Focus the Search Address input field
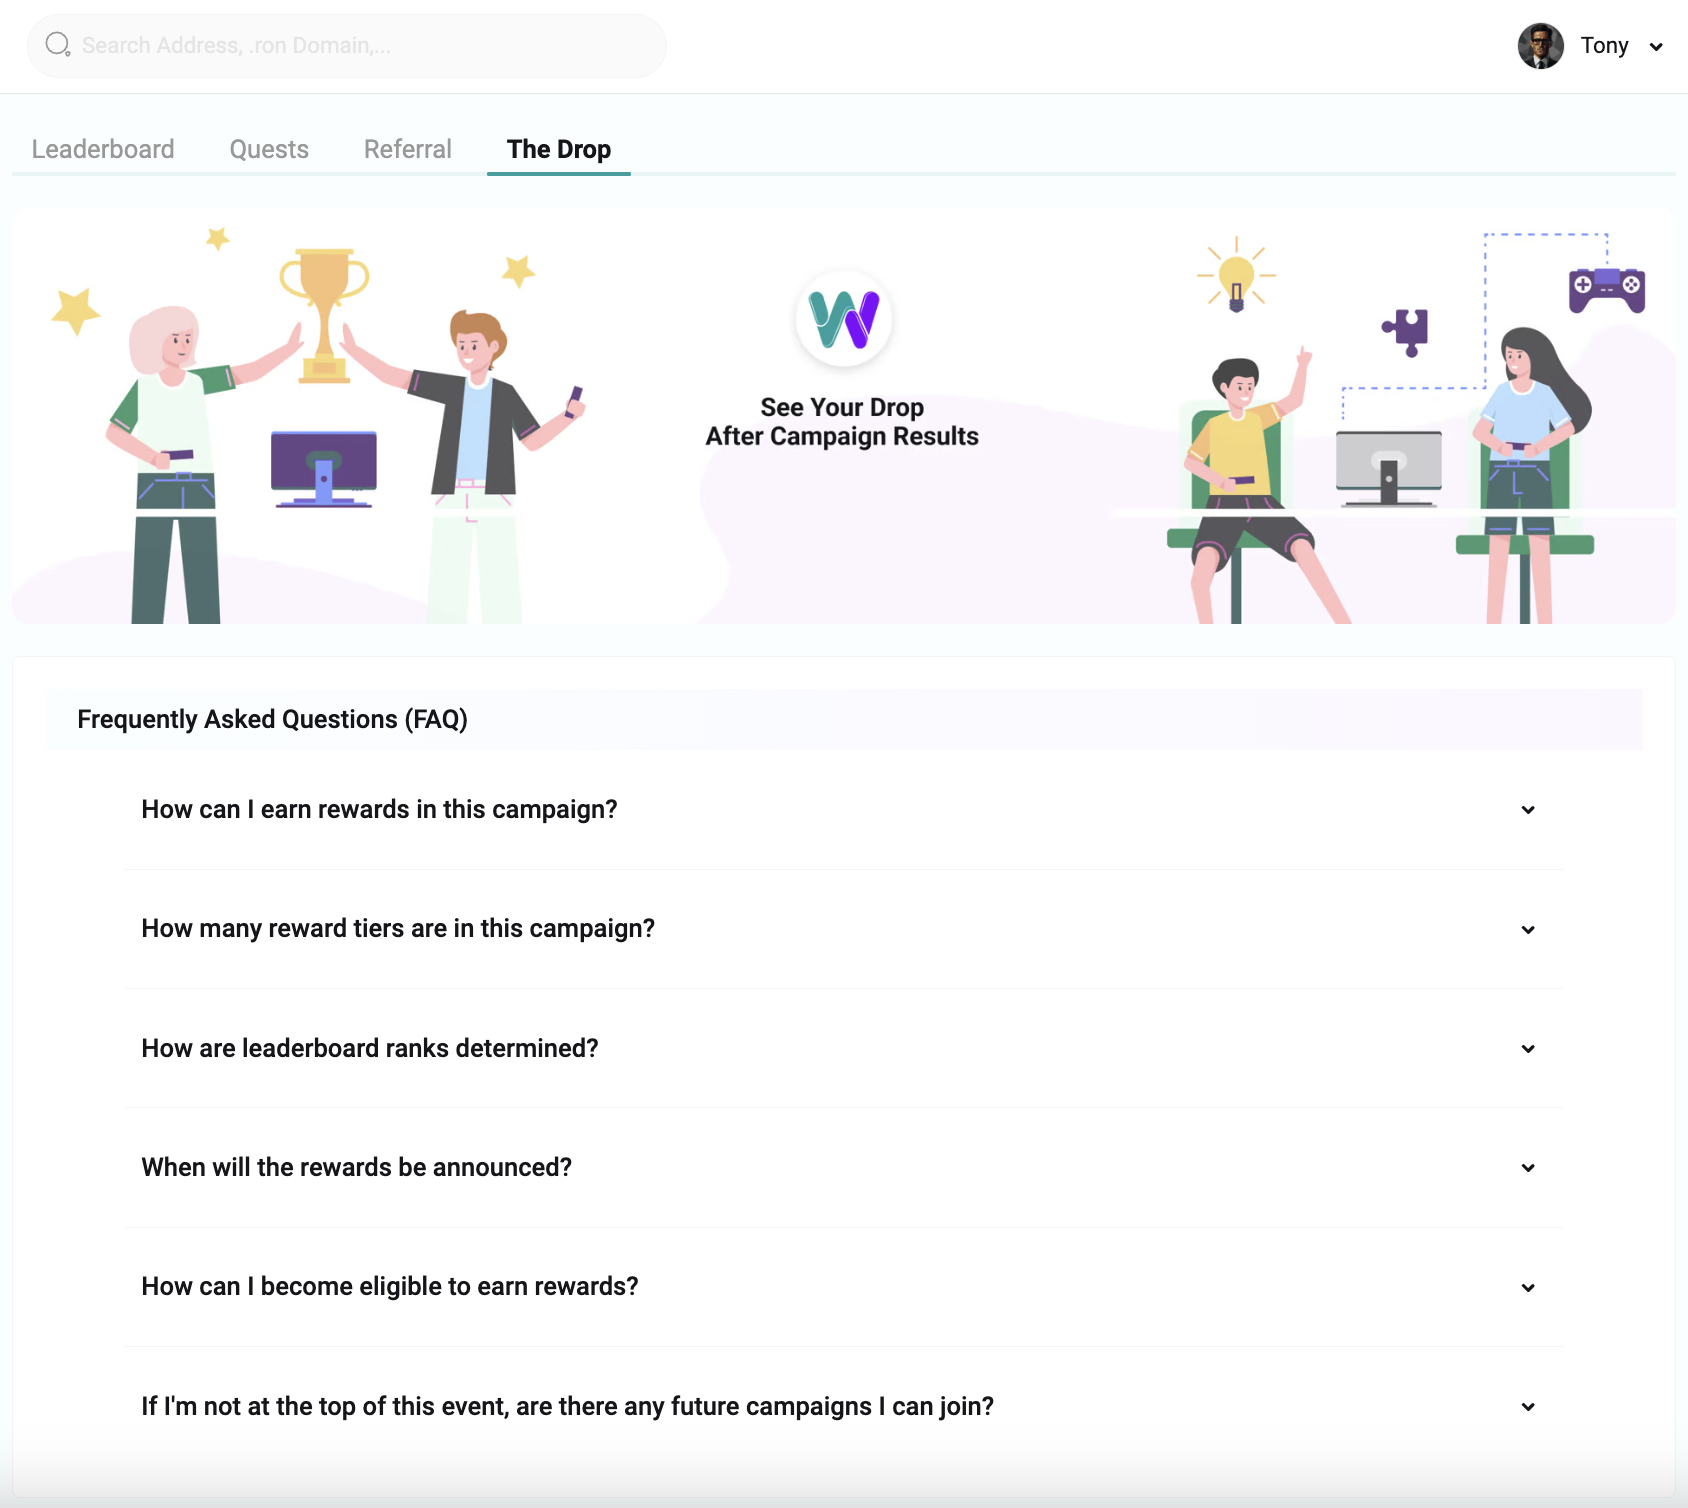 [346, 46]
